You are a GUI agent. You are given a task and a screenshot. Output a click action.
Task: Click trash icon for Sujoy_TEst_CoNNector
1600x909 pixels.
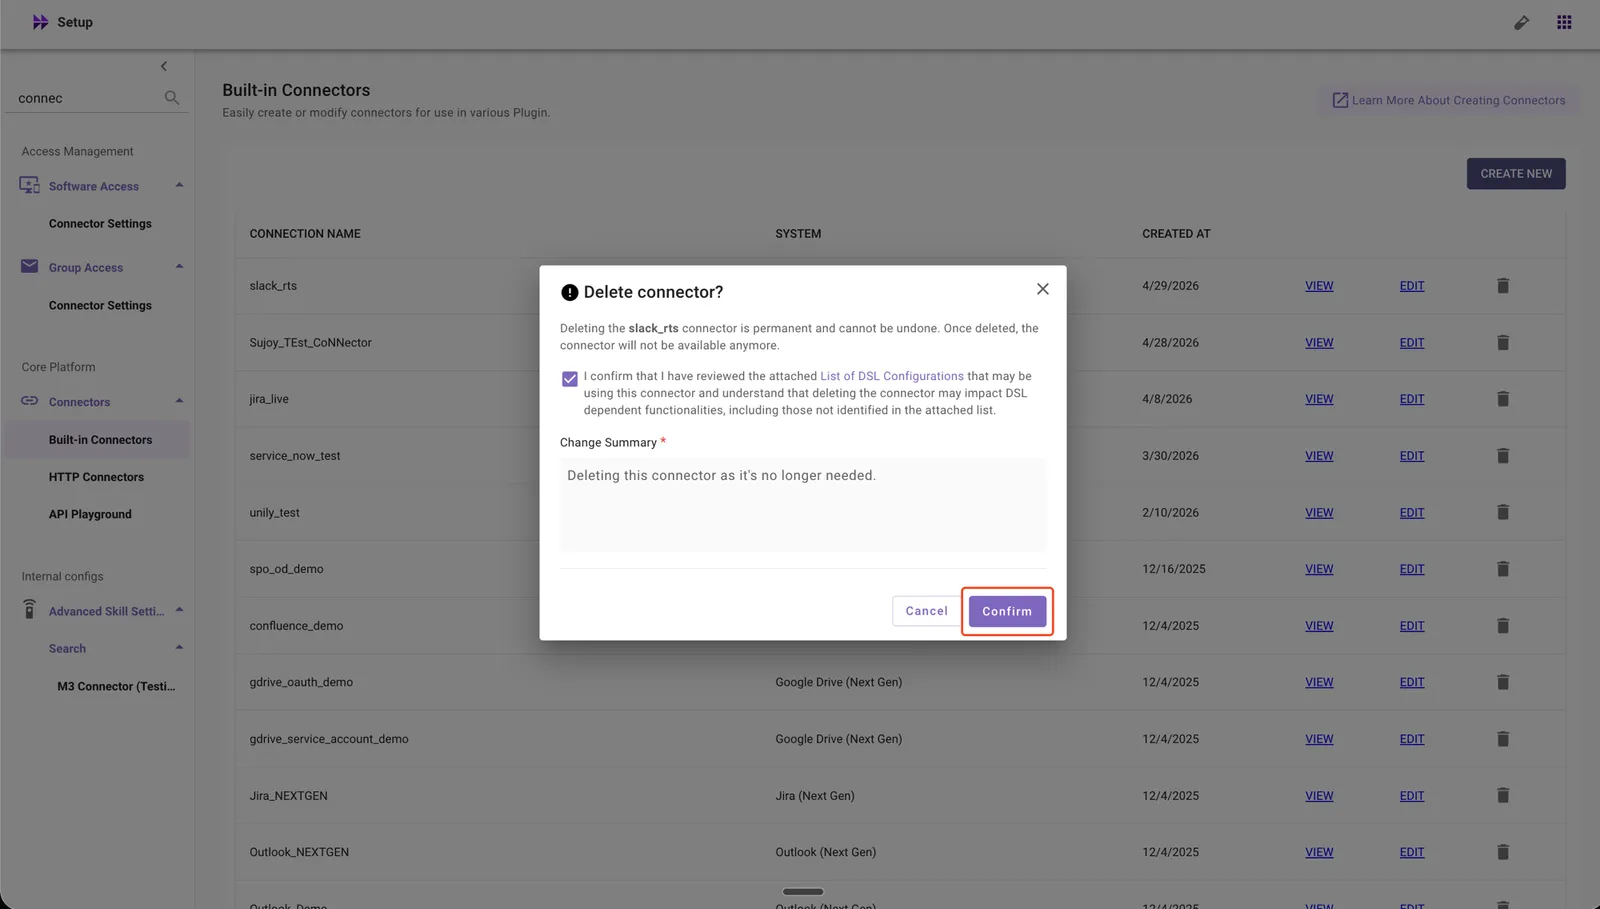[1502, 343]
